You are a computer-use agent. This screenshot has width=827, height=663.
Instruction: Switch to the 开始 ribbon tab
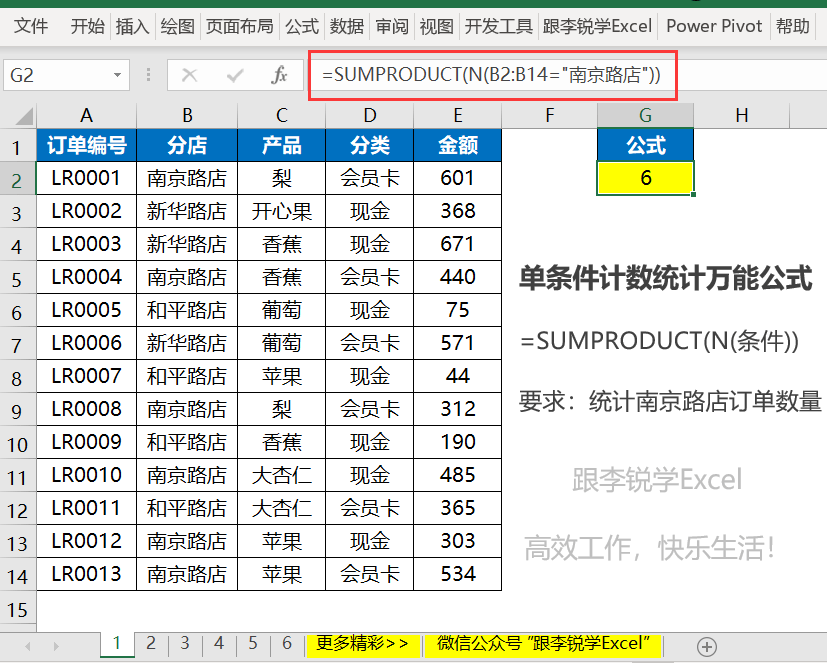click(86, 26)
